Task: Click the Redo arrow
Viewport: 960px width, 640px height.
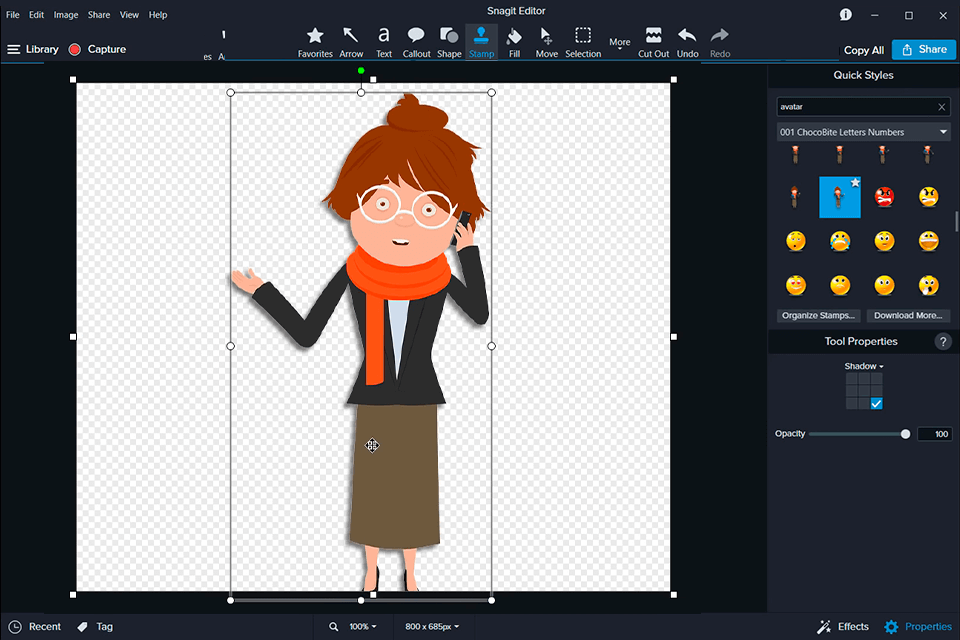Action: pyautogui.click(x=720, y=42)
